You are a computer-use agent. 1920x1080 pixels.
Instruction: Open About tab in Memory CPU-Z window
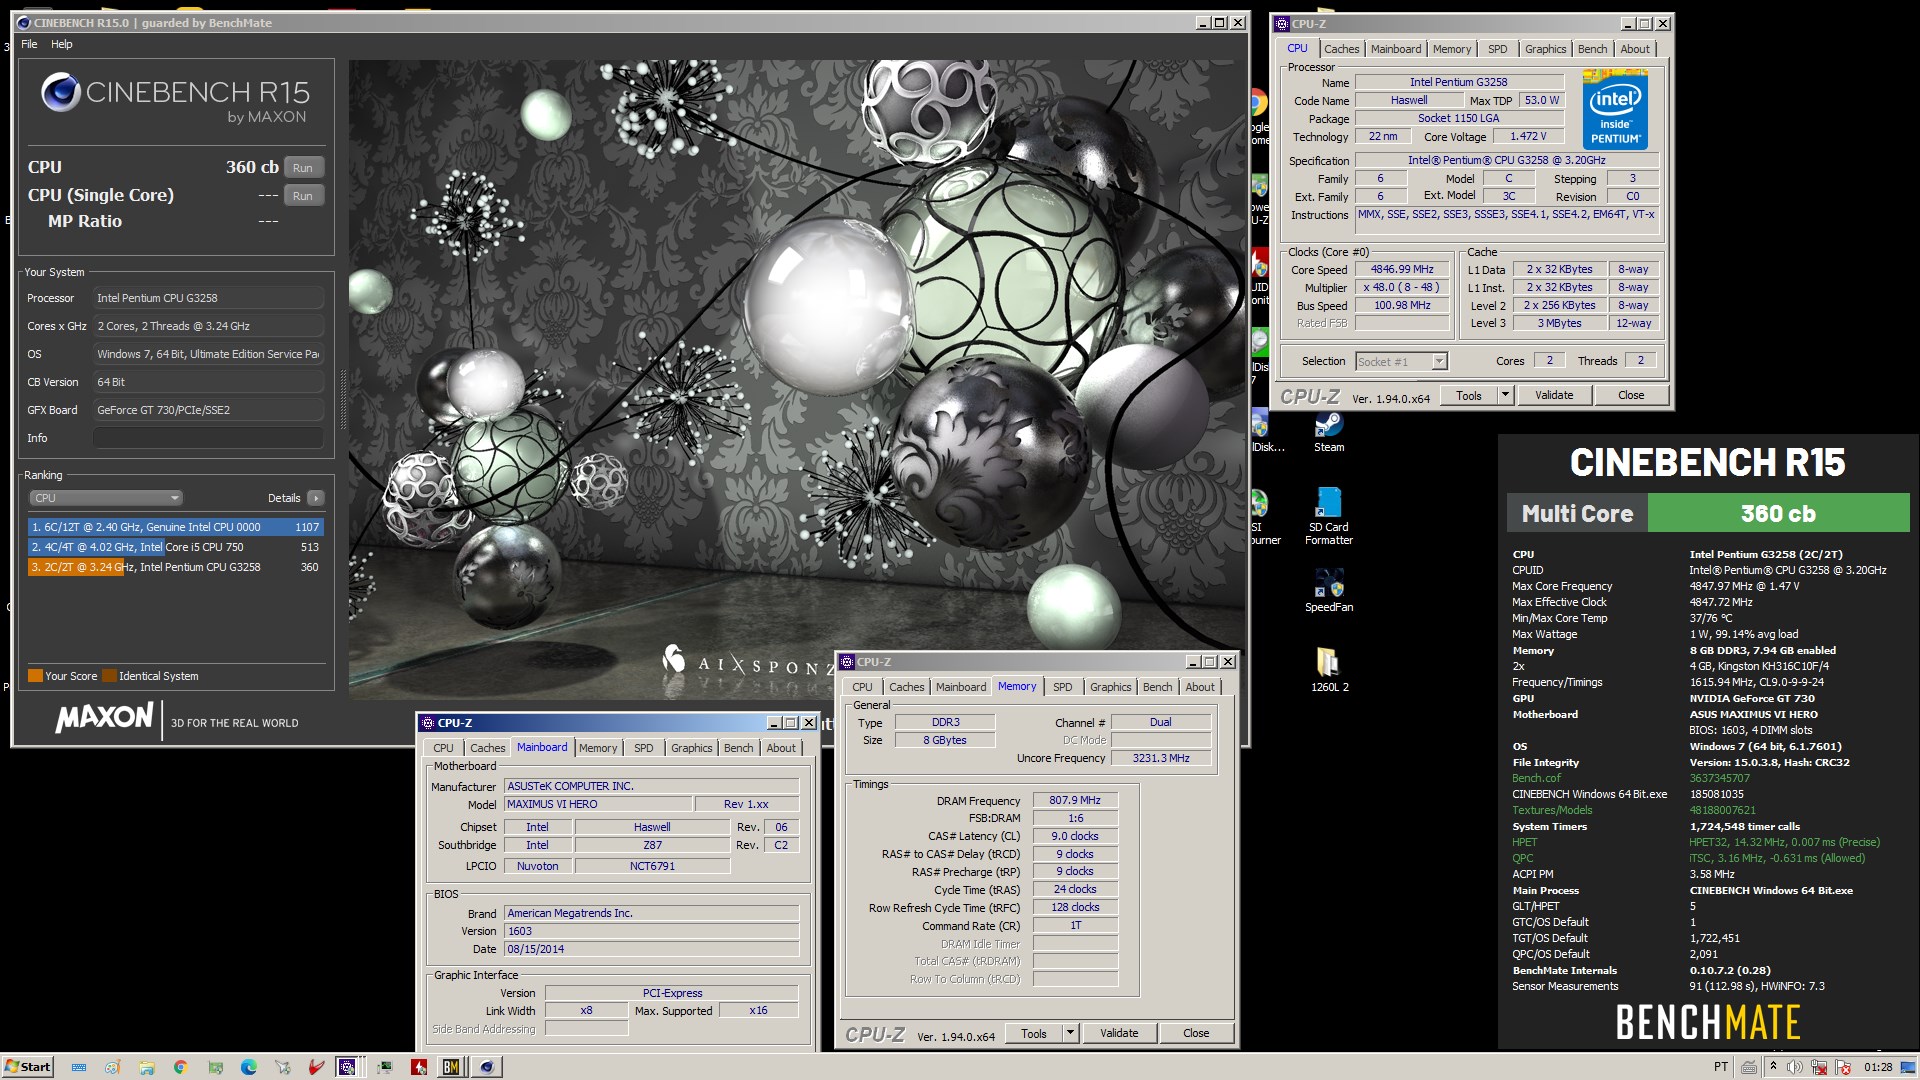[1200, 687]
